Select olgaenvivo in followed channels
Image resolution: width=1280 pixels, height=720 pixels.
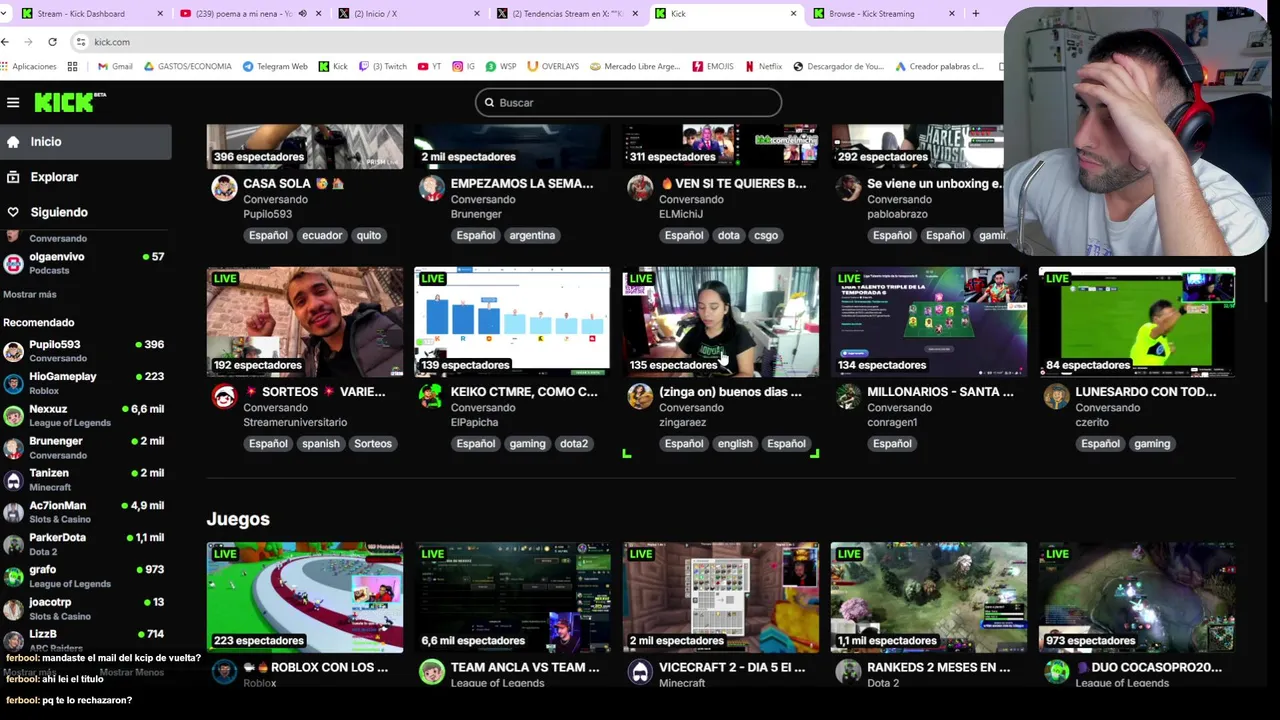pyautogui.click(x=86, y=263)
